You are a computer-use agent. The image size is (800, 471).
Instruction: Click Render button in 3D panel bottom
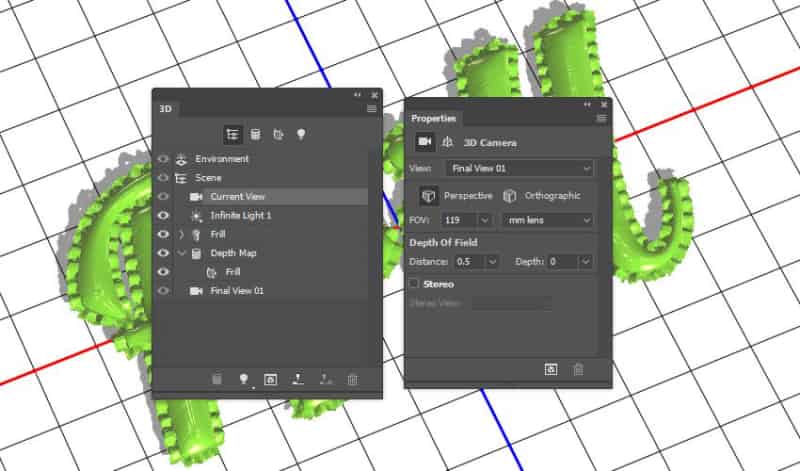(270, 379)
